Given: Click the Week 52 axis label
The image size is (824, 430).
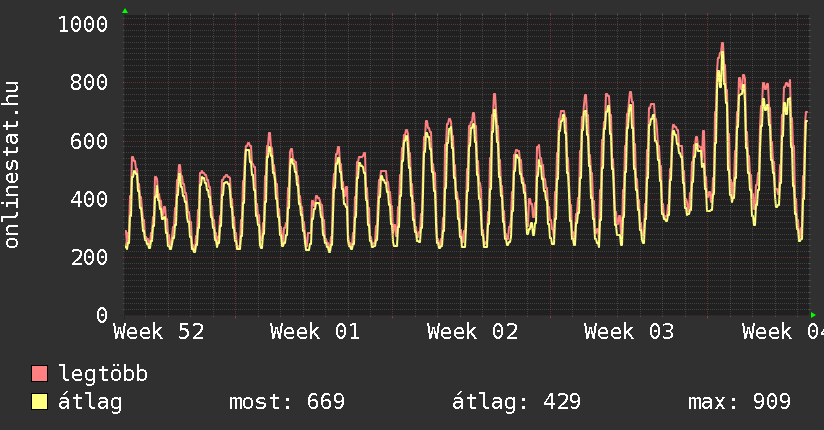Looking at the screenshot, I should (159, 332).
